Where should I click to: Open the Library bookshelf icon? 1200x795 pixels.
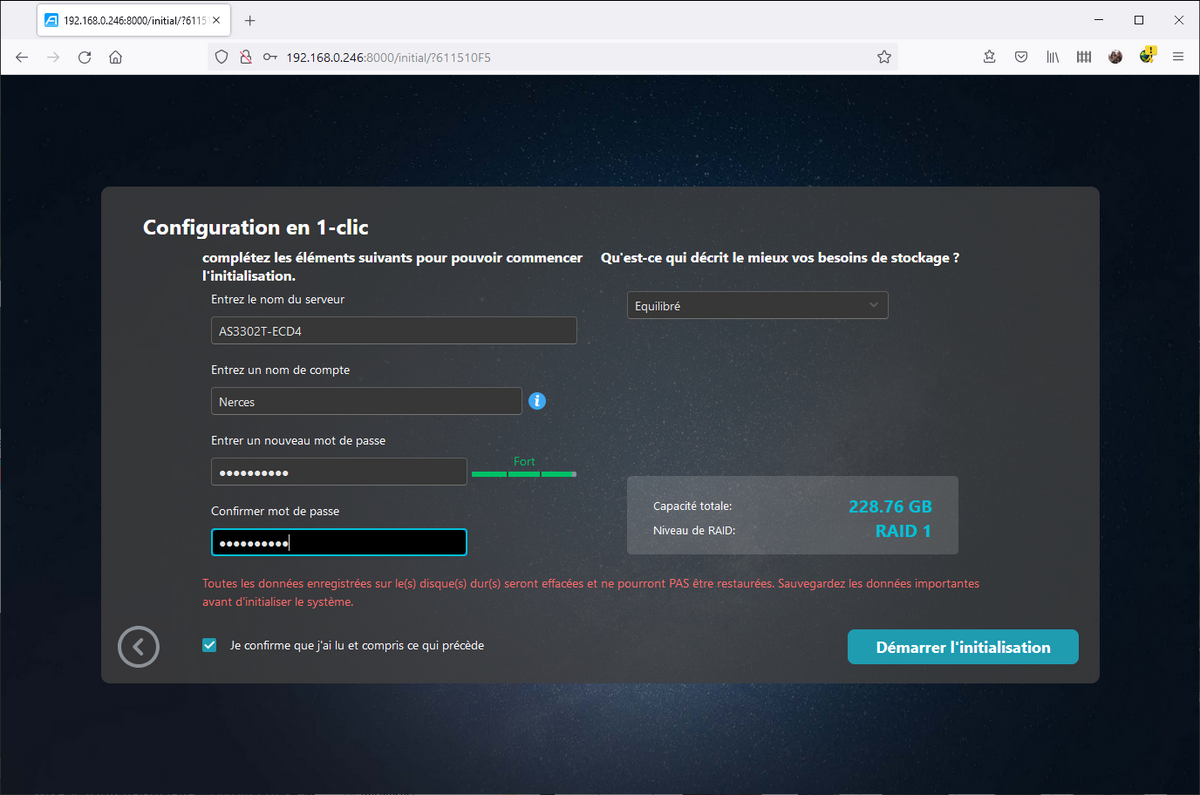[x=1053, y=57]
